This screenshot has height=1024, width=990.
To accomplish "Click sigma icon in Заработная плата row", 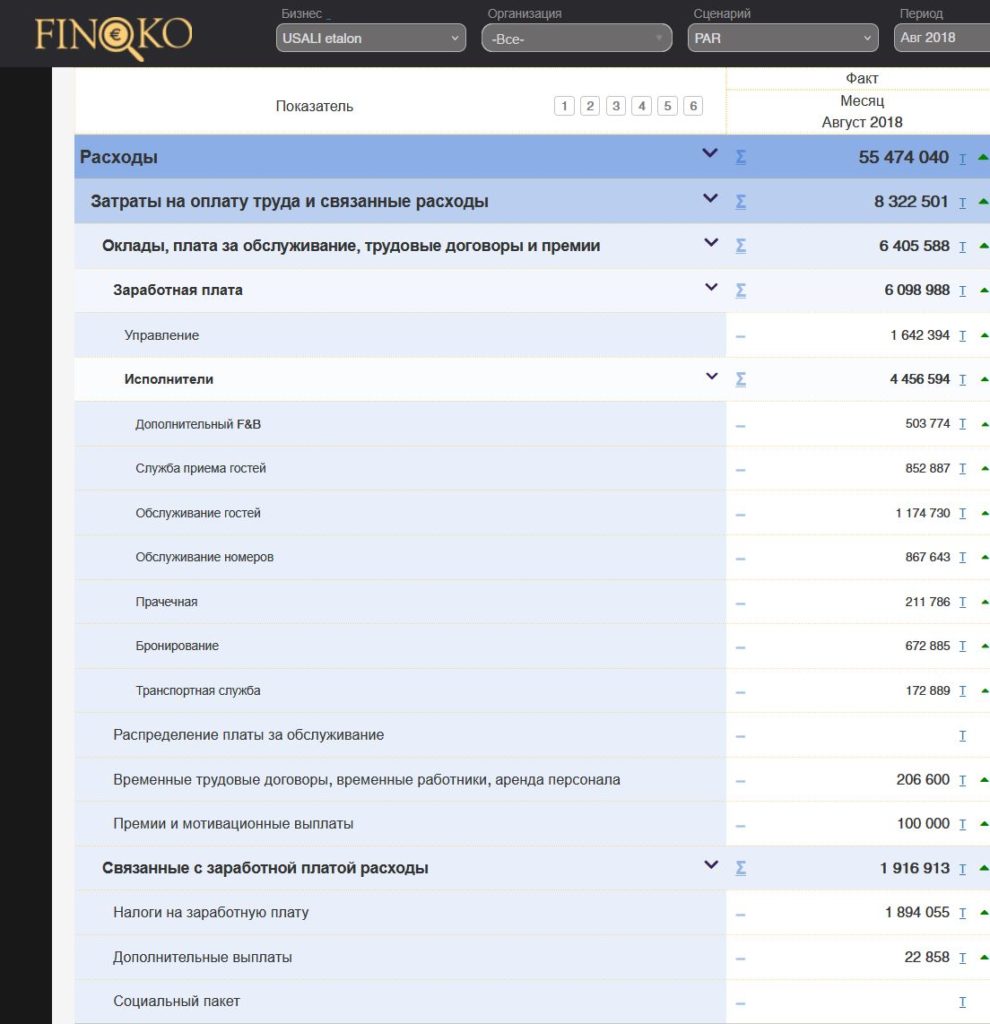I will pyautogui.click(x=741, y=290).
